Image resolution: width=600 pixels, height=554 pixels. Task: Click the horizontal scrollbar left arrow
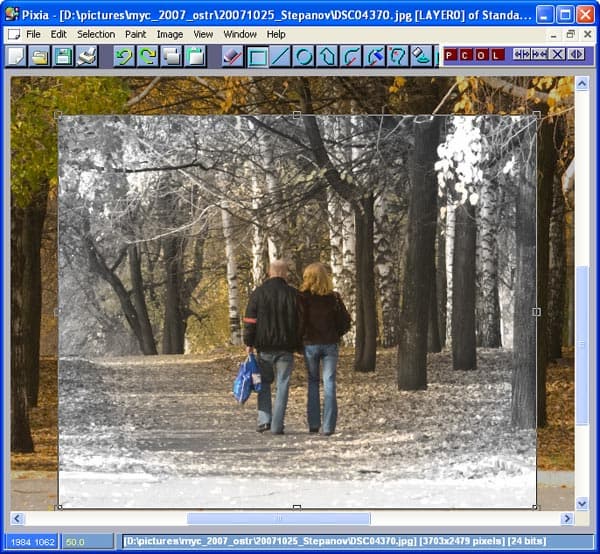pos(17,519)
